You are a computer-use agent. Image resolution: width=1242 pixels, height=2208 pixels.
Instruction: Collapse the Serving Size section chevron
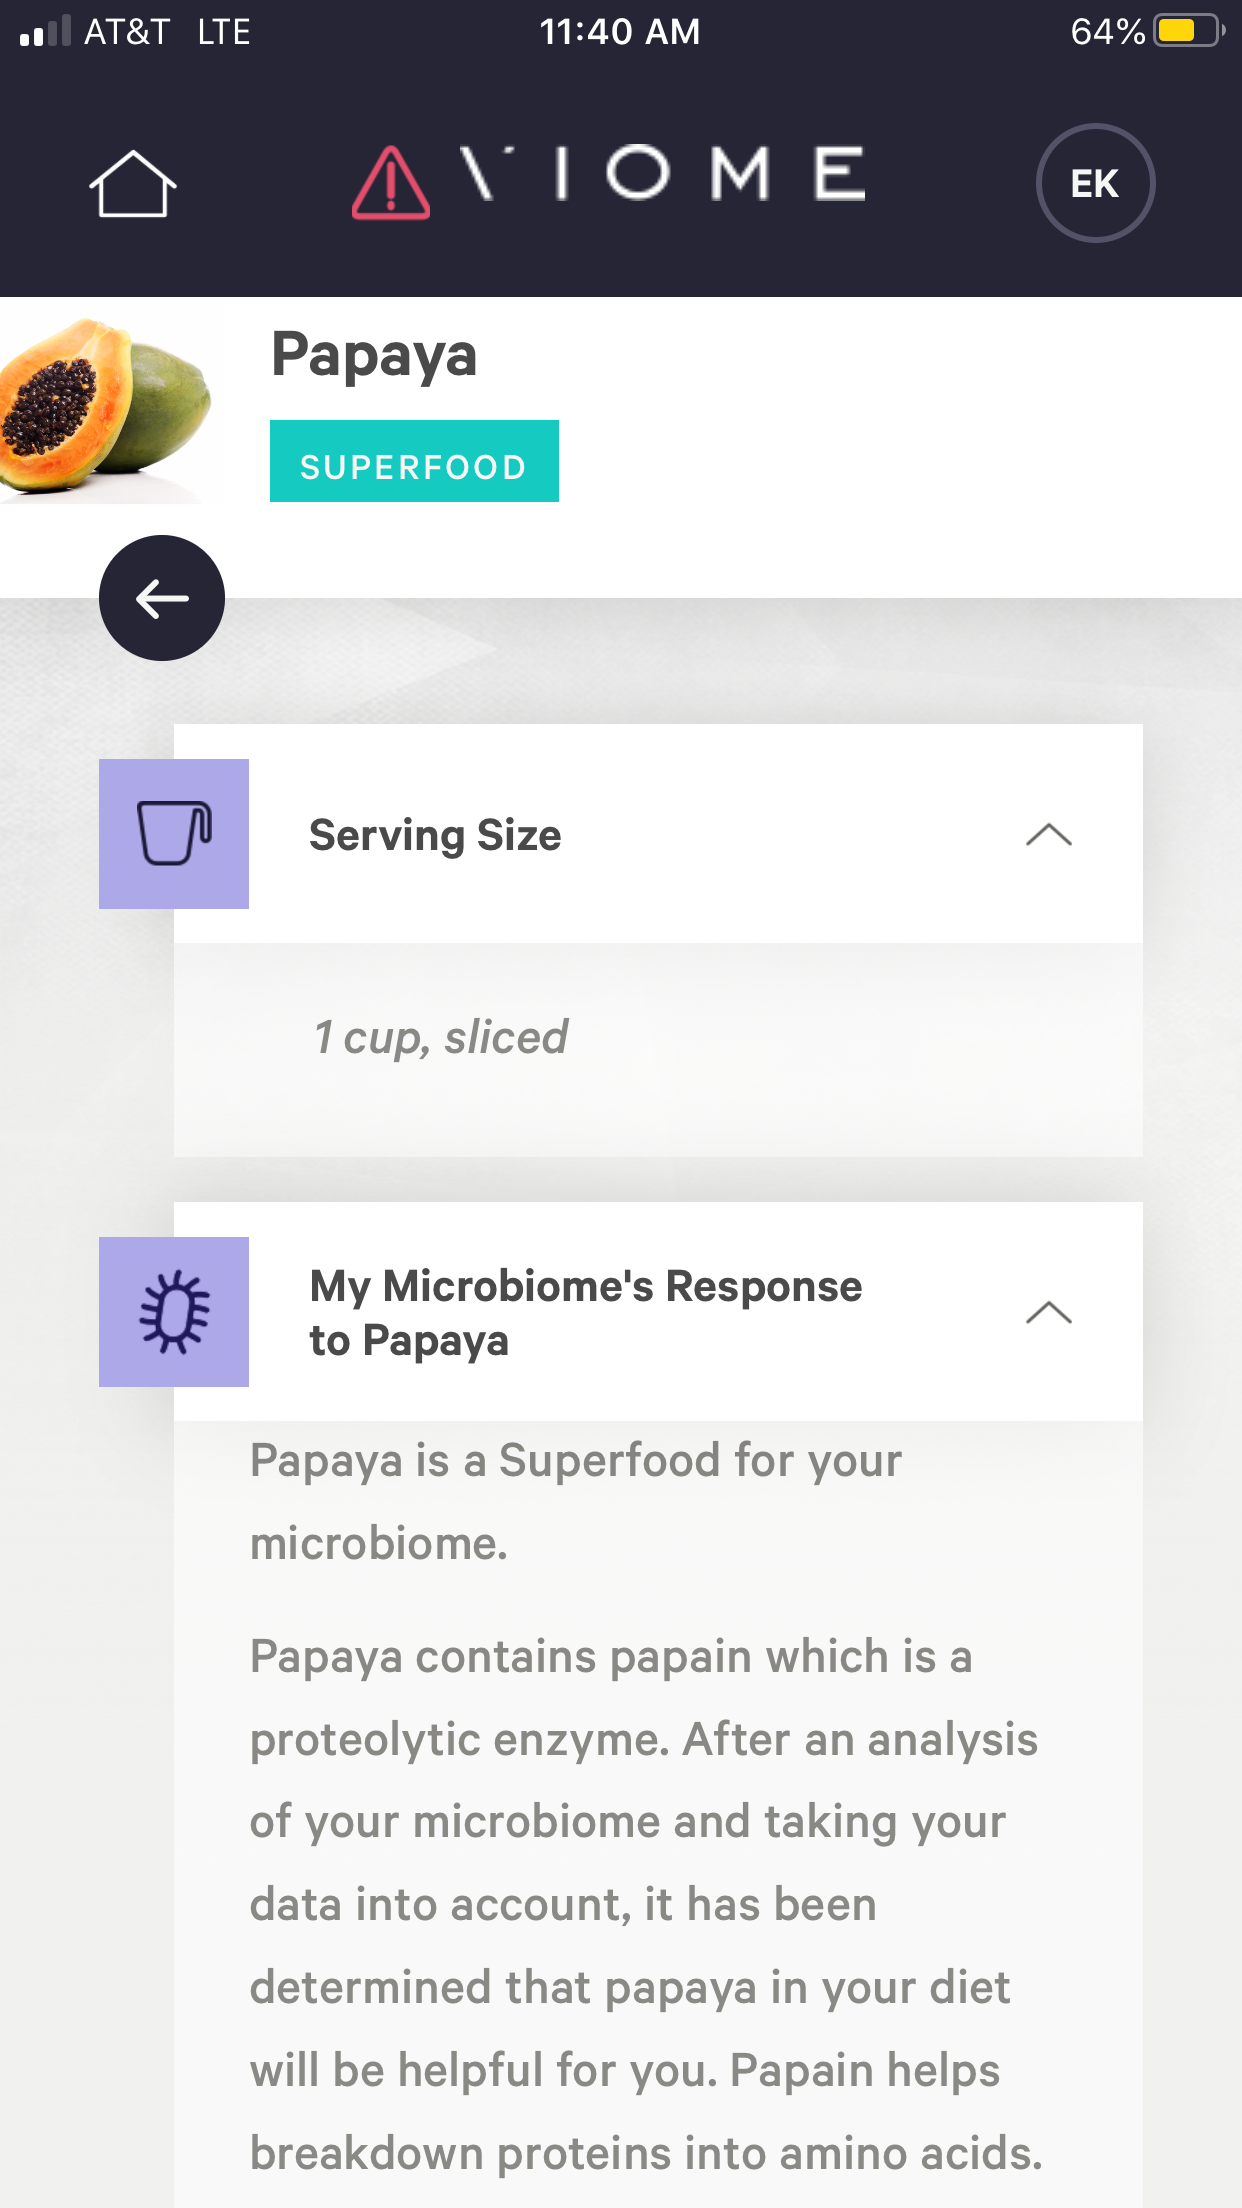pyautogui.click(x=1048, y=835)
